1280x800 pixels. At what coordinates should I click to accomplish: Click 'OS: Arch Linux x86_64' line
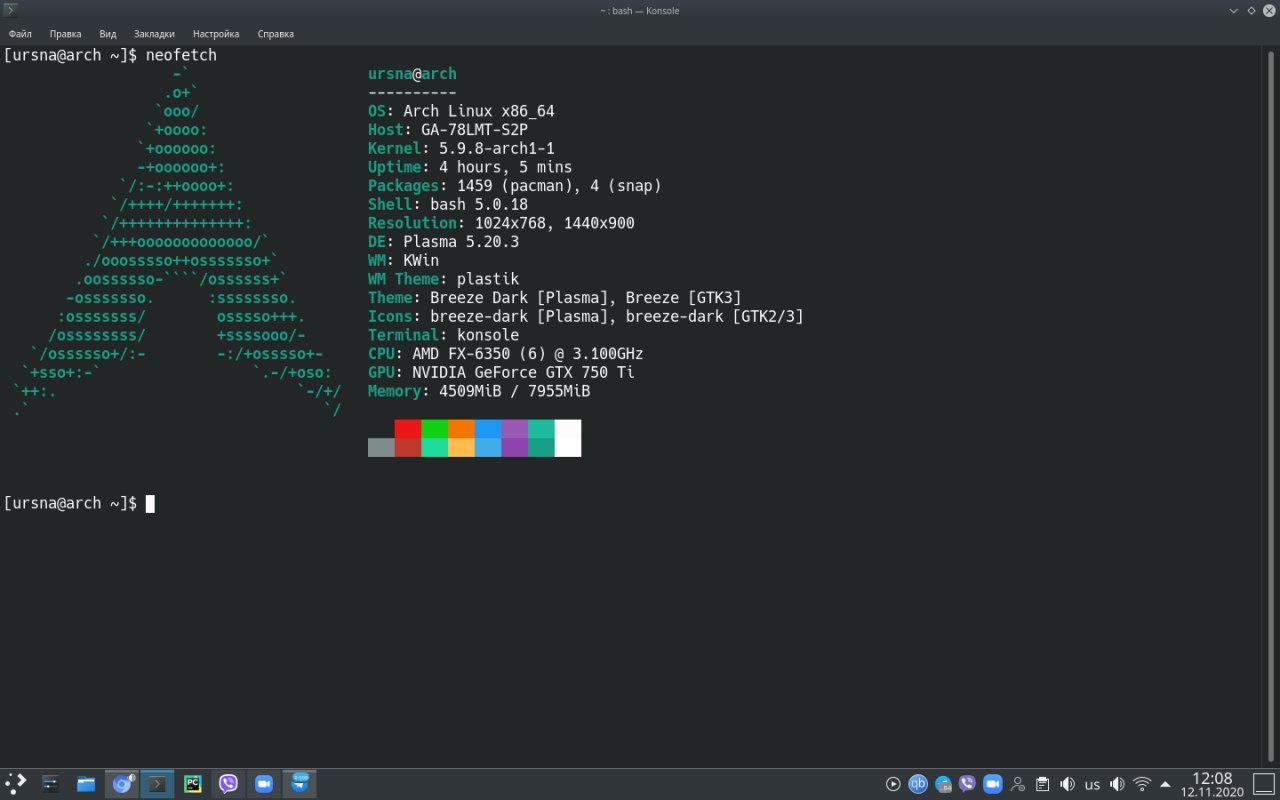[461, 111]
